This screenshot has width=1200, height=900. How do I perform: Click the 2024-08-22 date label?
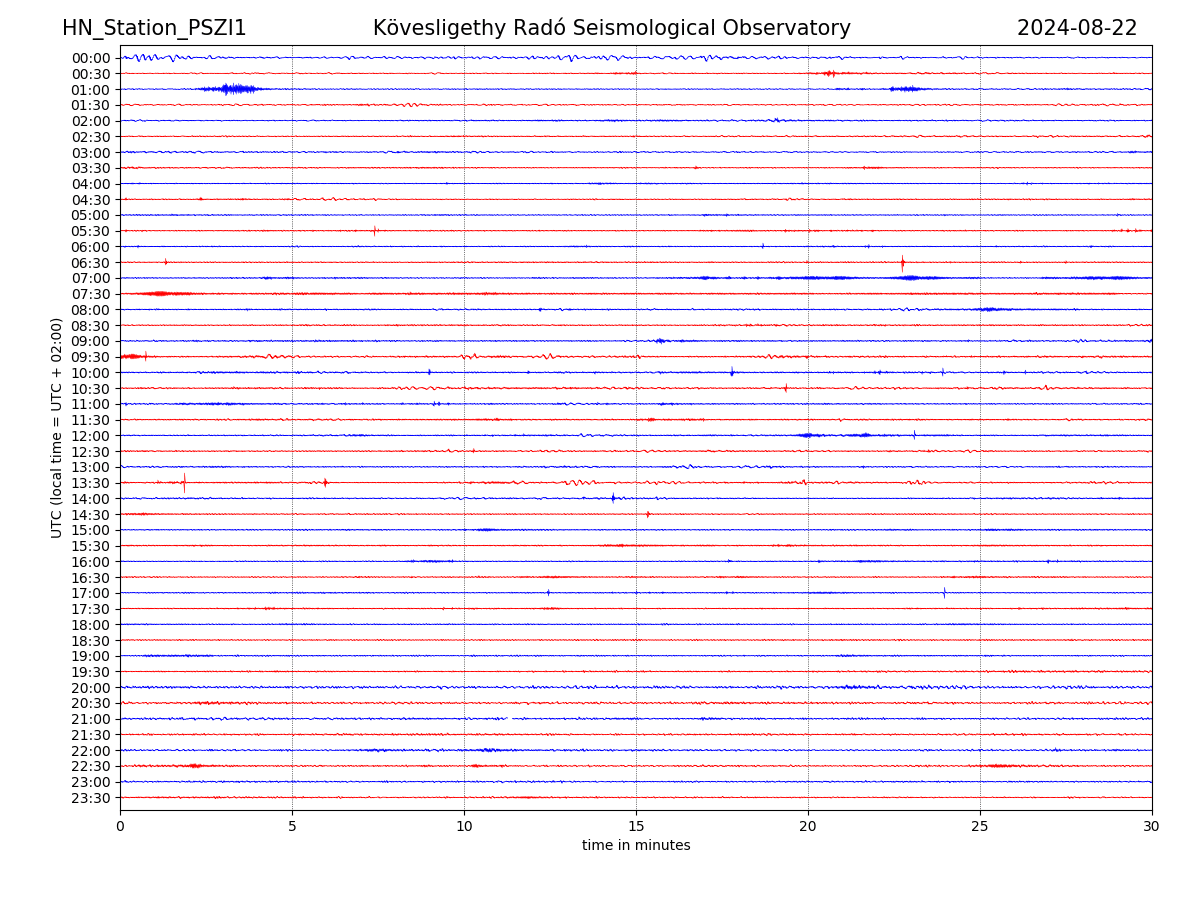pos(1076,28)
